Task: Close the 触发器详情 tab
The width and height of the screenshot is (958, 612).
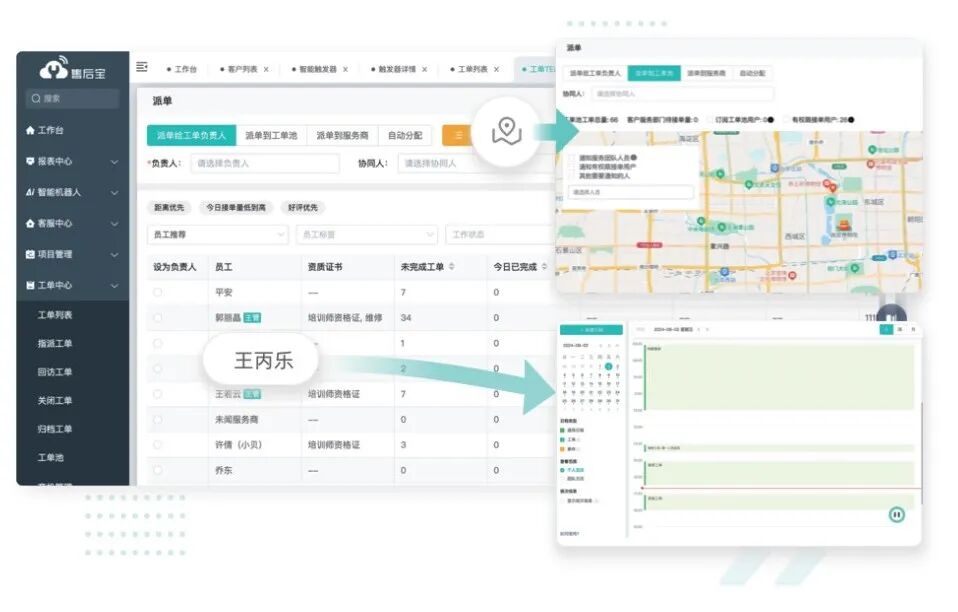Action: pos(425,70)
